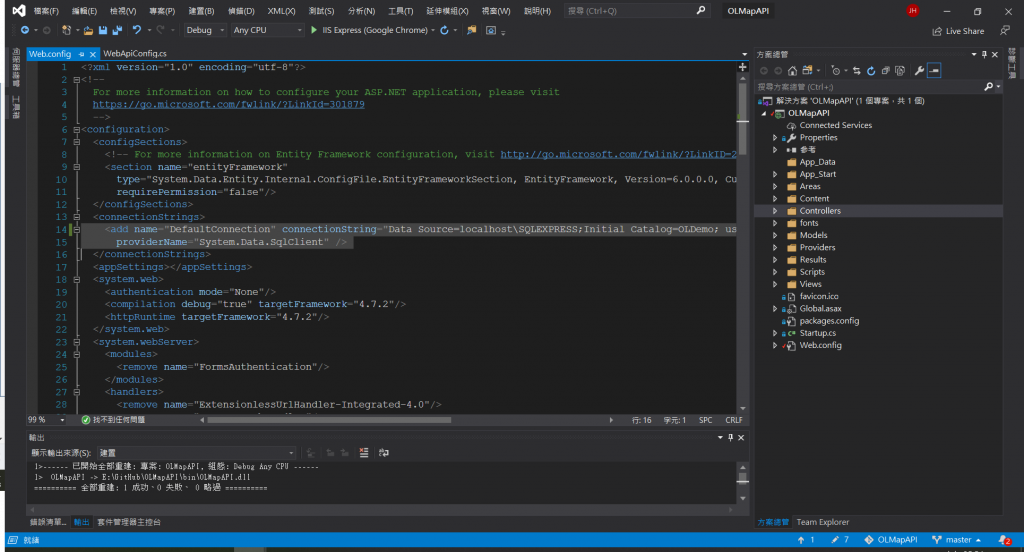Open Properties wrench icon in Solution Explorer
Viewport: 1024px width, 552px height.
click(x=917, y=71)
